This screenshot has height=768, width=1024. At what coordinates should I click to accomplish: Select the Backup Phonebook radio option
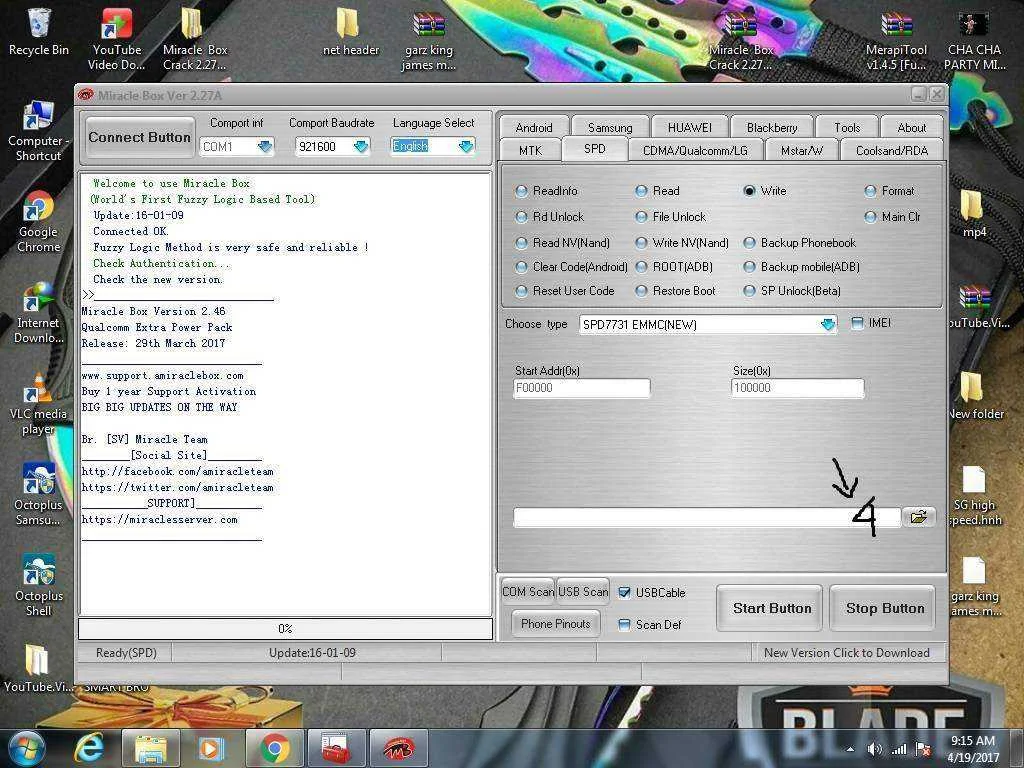point(749,243)
